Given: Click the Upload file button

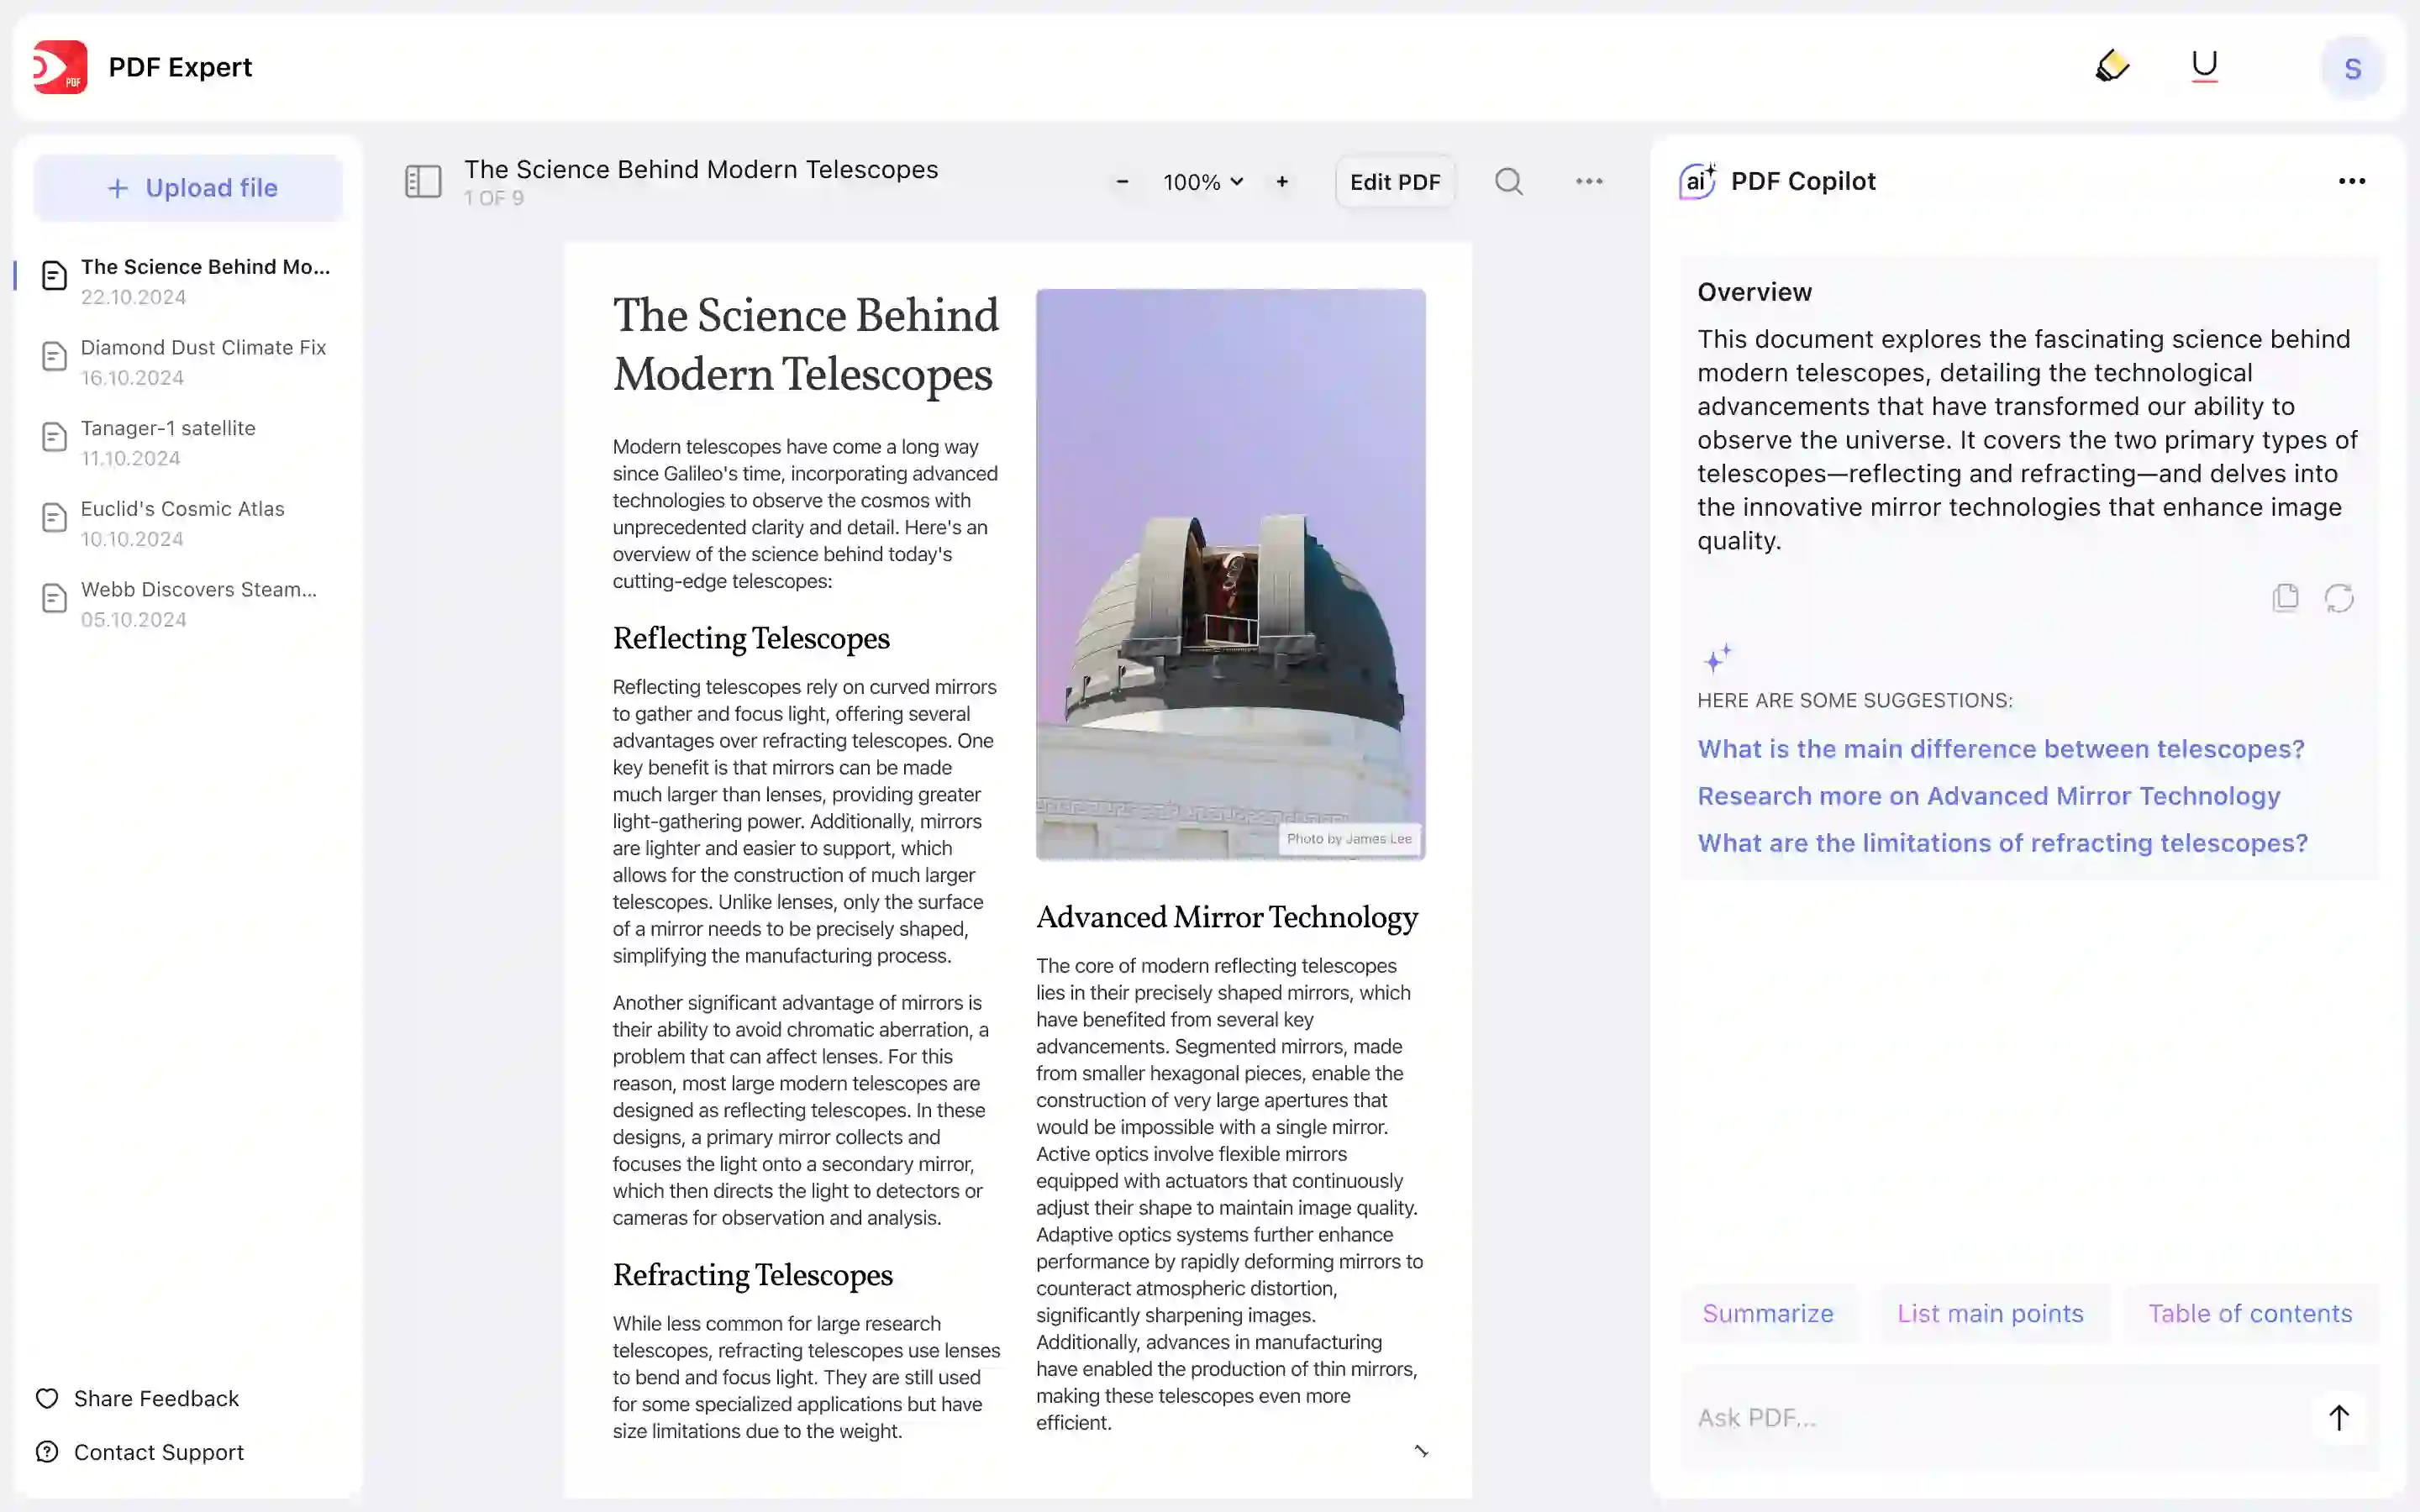Looking at the screenshot, I should tap(189, 188).
